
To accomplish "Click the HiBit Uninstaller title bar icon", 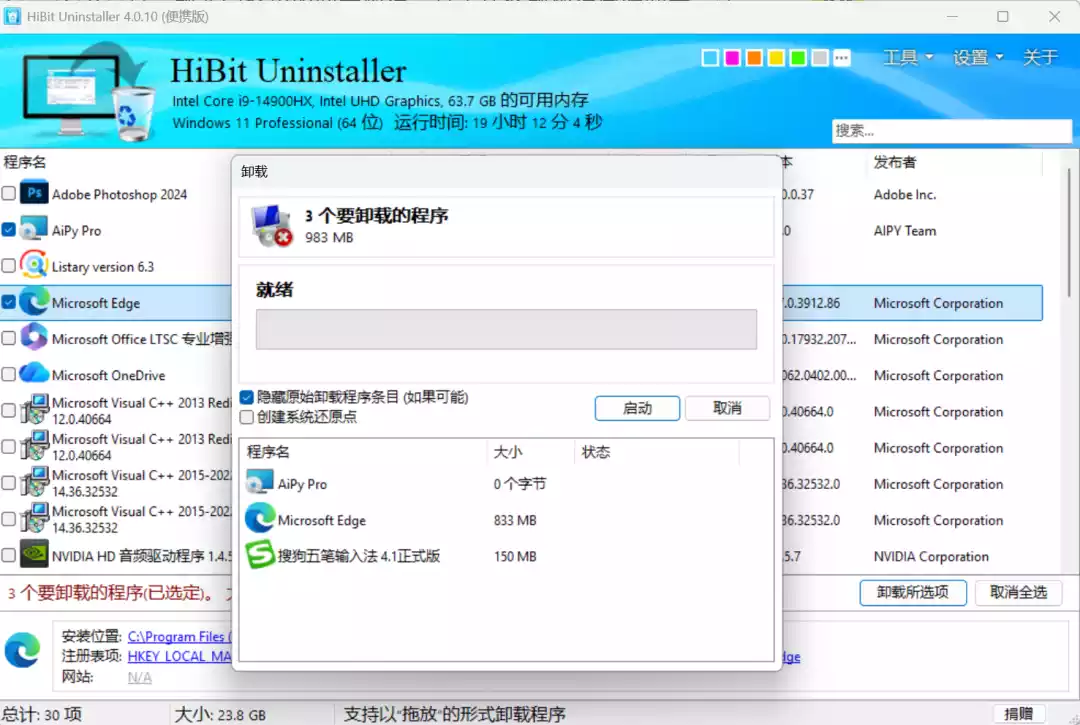I will point(12,16).
